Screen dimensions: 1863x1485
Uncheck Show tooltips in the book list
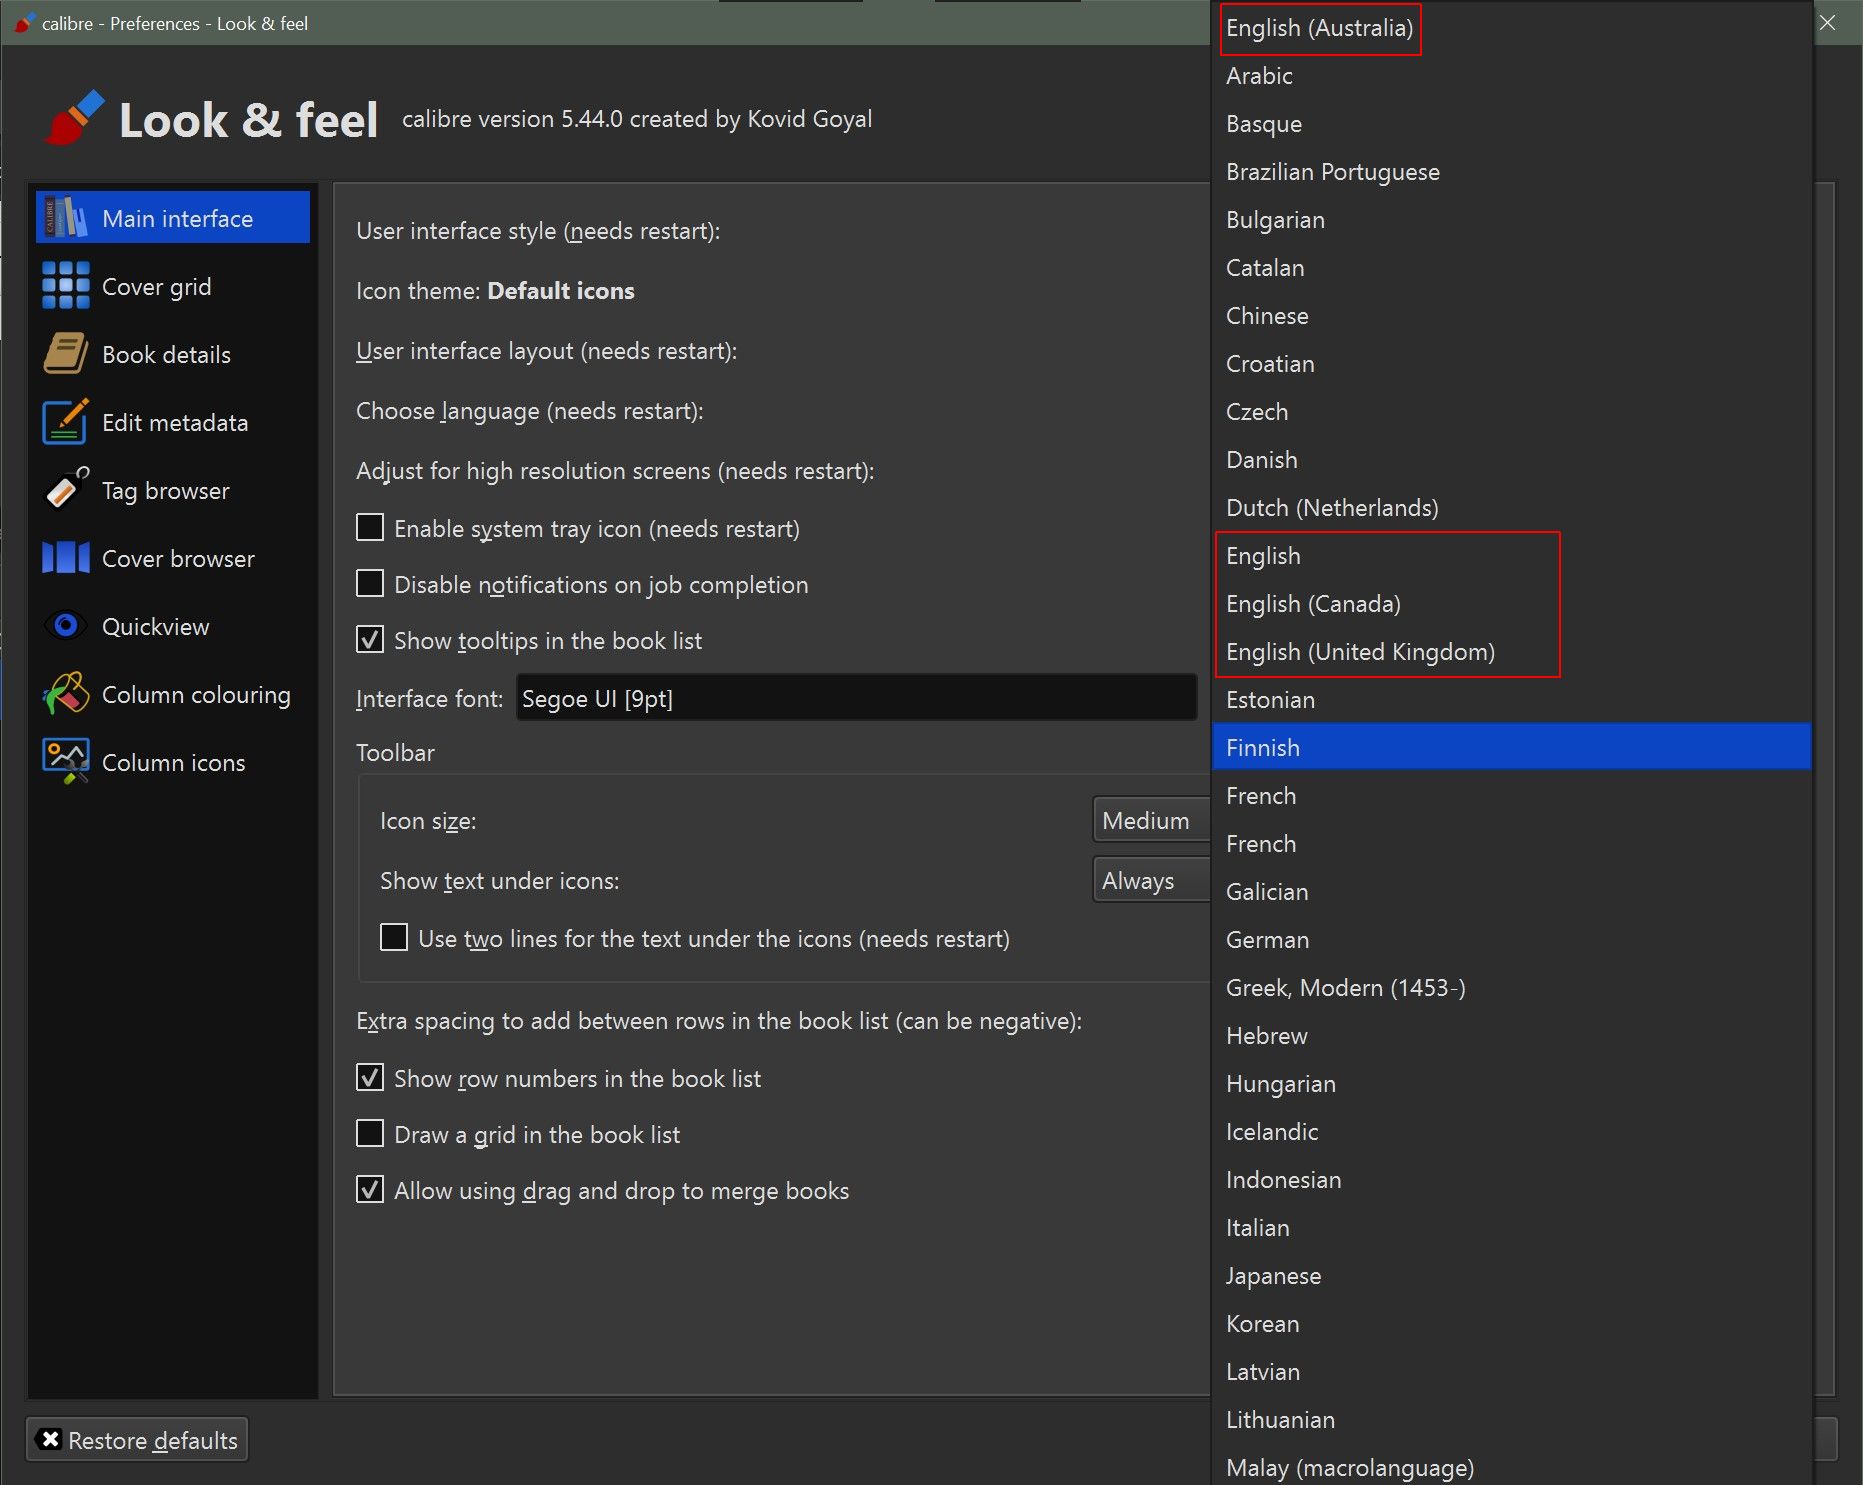pyautogui.click(x=370, y=640)
